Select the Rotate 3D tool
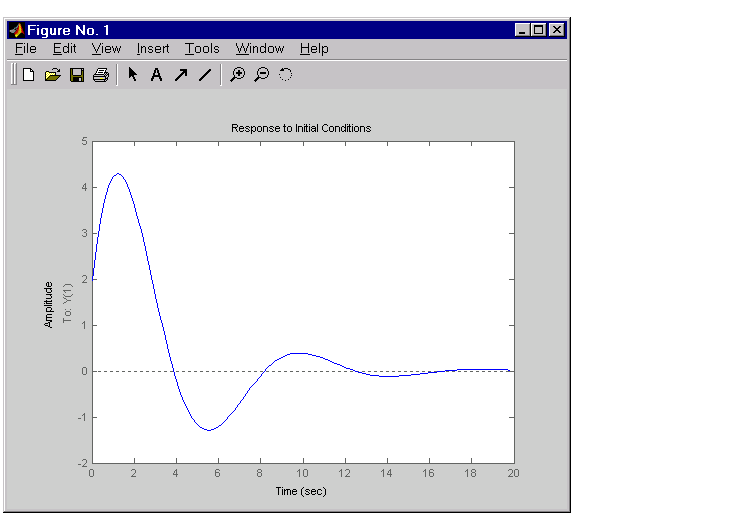The width and height of the screenshot is (750, 527). (x=285, y=75)
